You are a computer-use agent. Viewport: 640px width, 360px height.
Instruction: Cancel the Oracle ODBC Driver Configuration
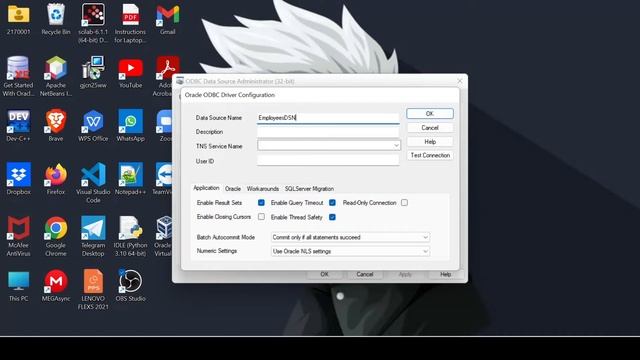[430, 128]
